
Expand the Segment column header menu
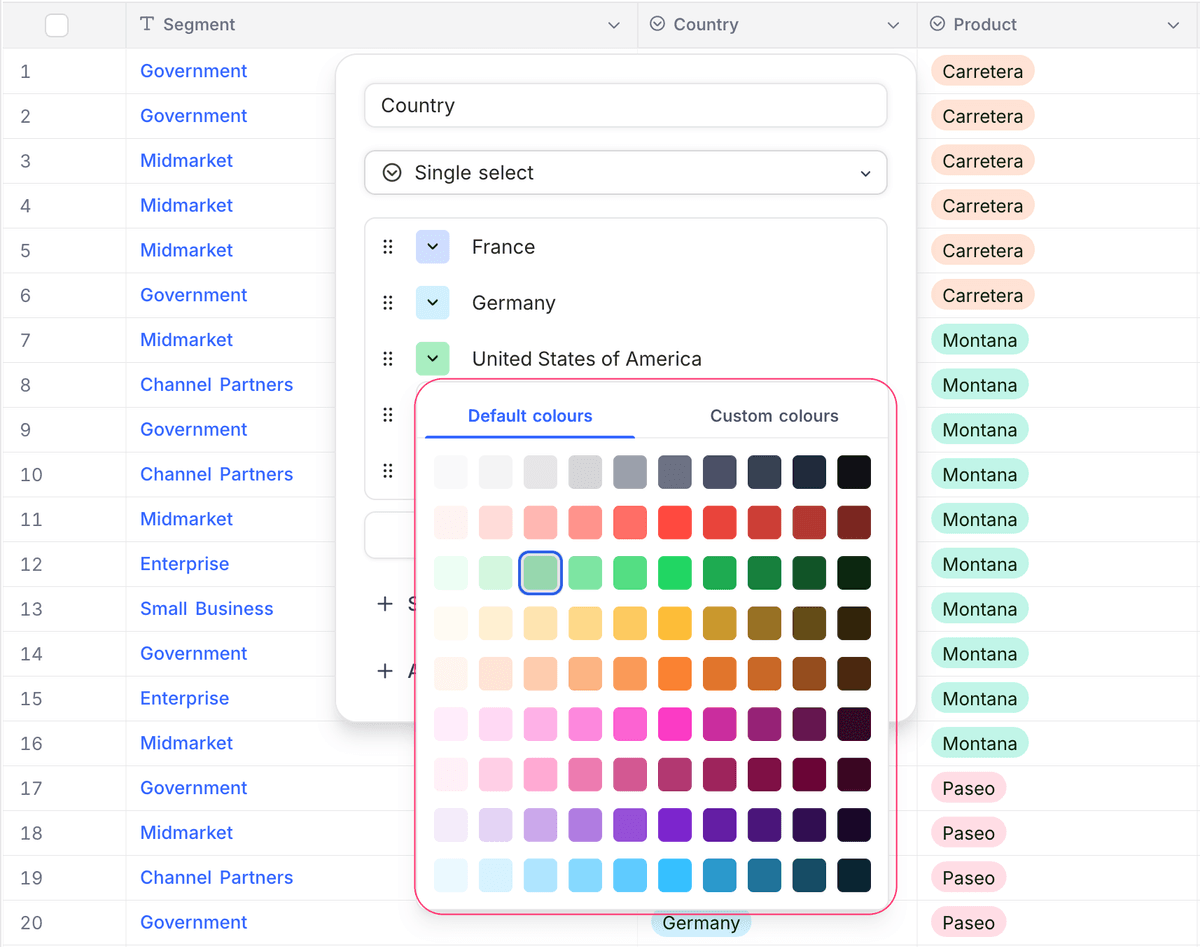[614, 25]
